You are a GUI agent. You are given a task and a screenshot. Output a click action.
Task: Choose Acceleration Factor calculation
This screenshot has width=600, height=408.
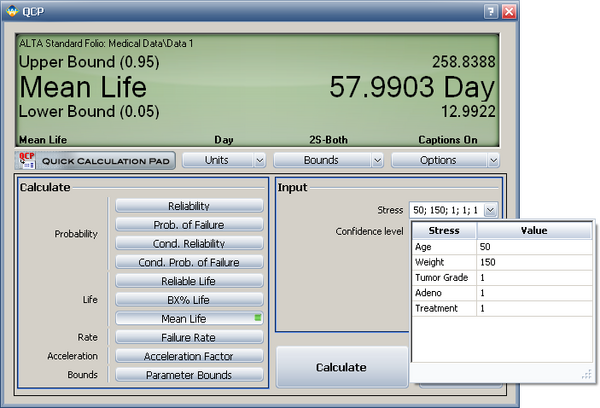(x=189, y=356)
